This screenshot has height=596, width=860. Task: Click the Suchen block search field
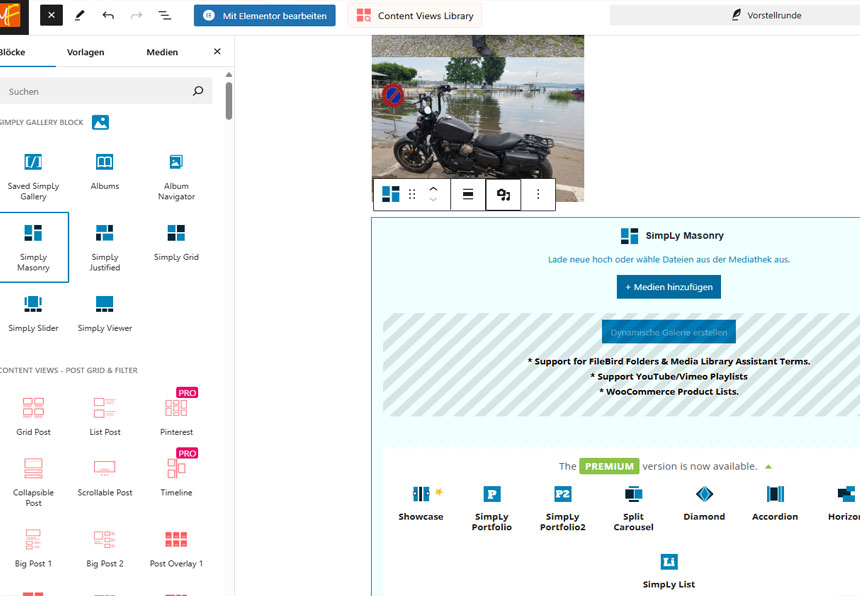click(x=98, y=92)
